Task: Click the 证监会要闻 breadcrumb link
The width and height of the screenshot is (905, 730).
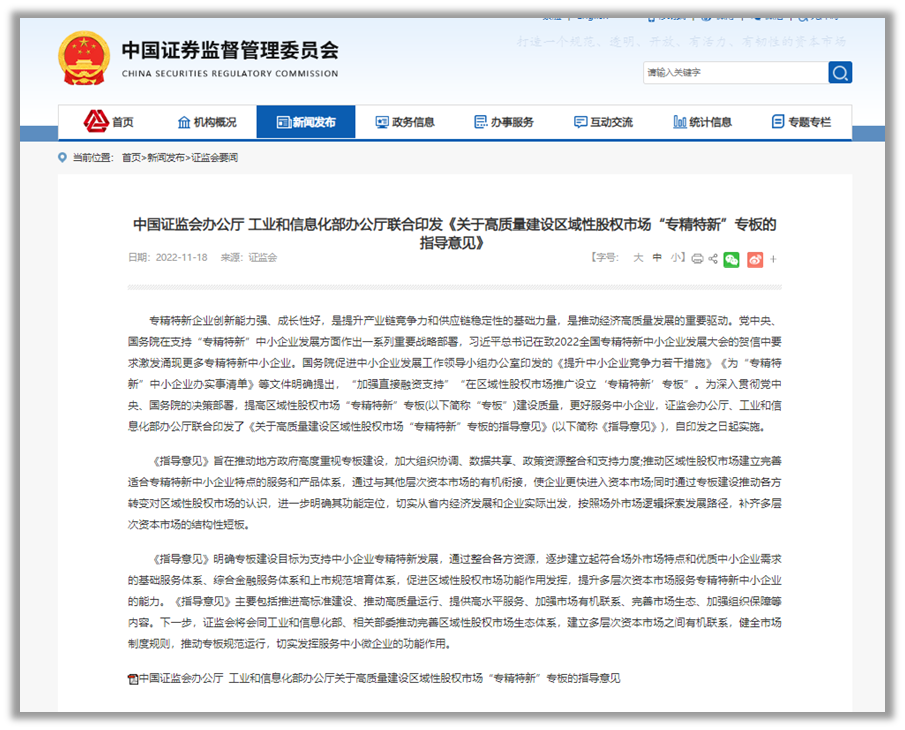Action: click(x=215, y=158)
